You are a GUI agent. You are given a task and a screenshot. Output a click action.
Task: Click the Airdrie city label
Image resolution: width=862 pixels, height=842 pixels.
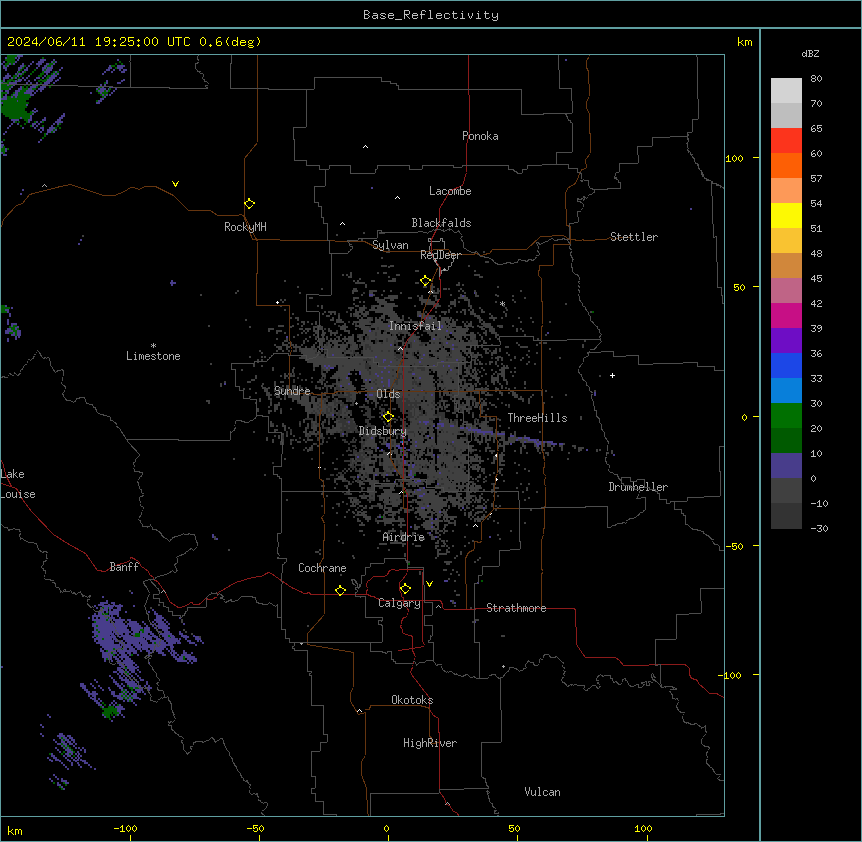click(x=403, y=537)
